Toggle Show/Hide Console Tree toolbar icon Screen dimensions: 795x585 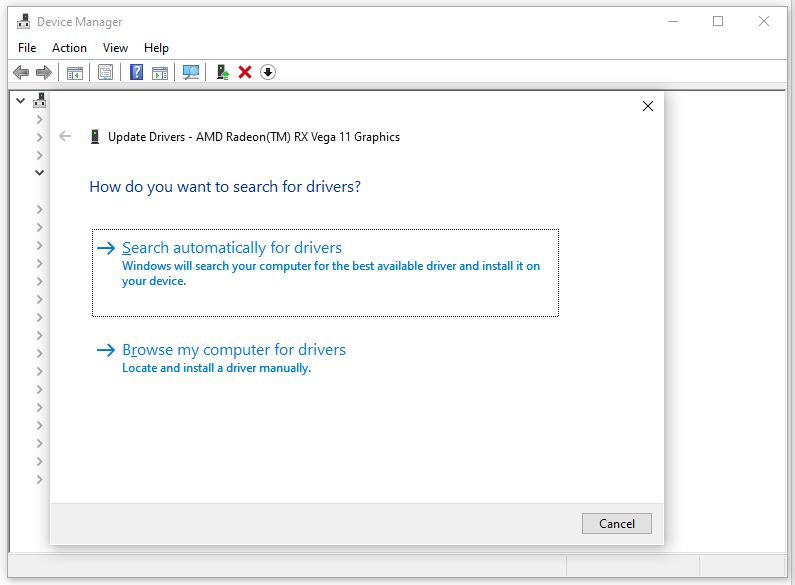(x=74, y=72)
